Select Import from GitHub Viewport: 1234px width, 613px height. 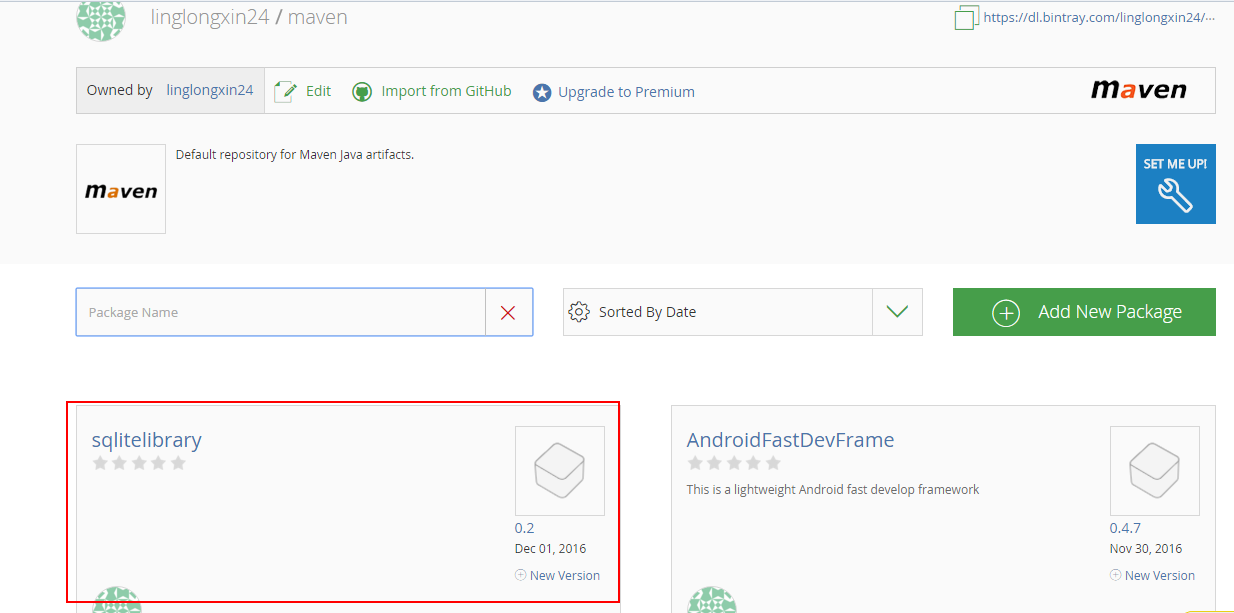click(x=446, y=91)
